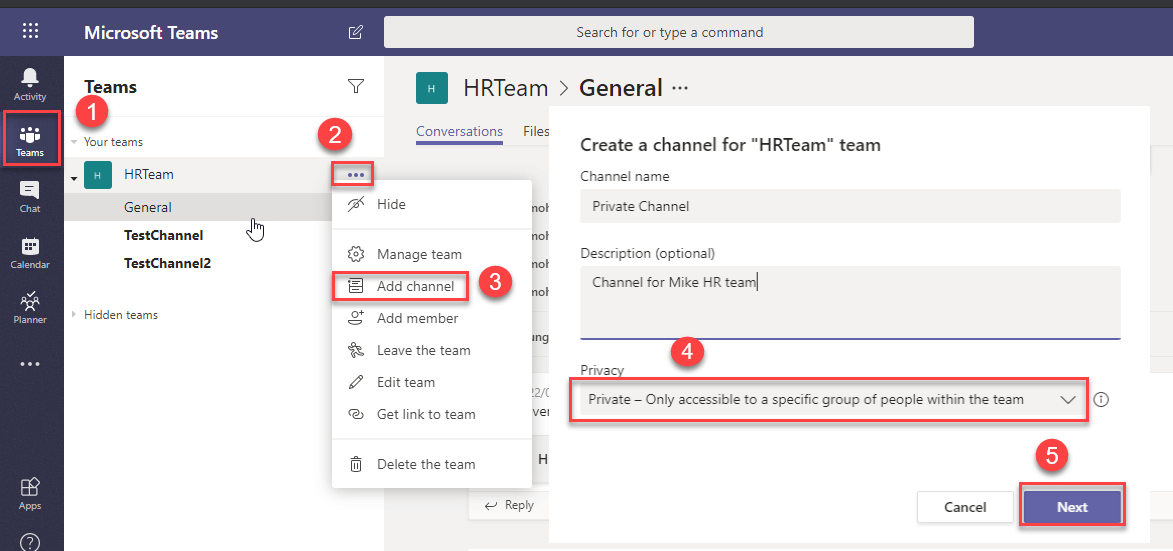Screen dimensions: 1173x551
Task: Open the Apps store icon
Action: point(30,493)
